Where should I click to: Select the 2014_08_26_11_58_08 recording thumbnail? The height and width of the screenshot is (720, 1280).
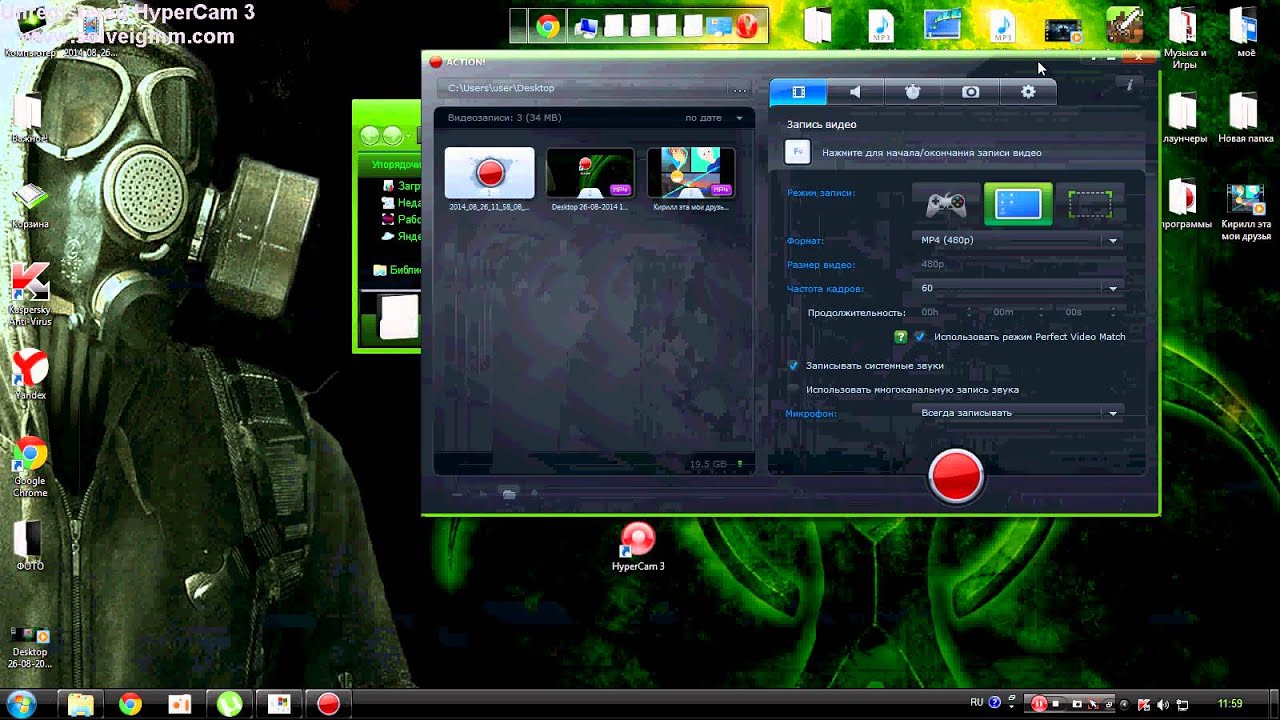pyautogui.click(x=489, y=173)
